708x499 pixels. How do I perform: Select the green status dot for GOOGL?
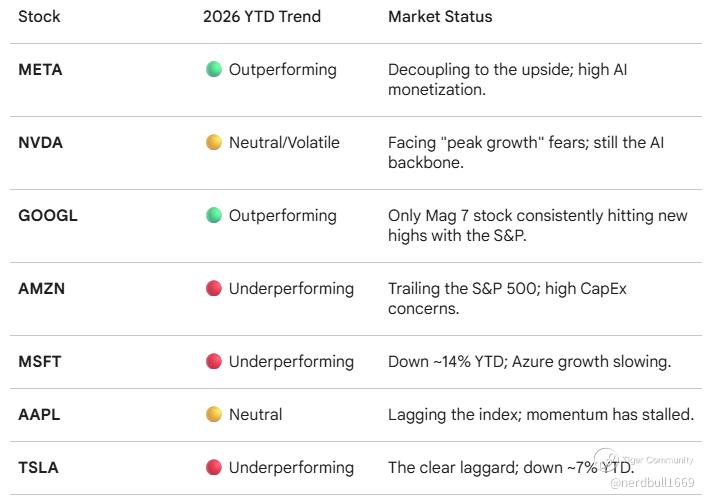[214, 216]
